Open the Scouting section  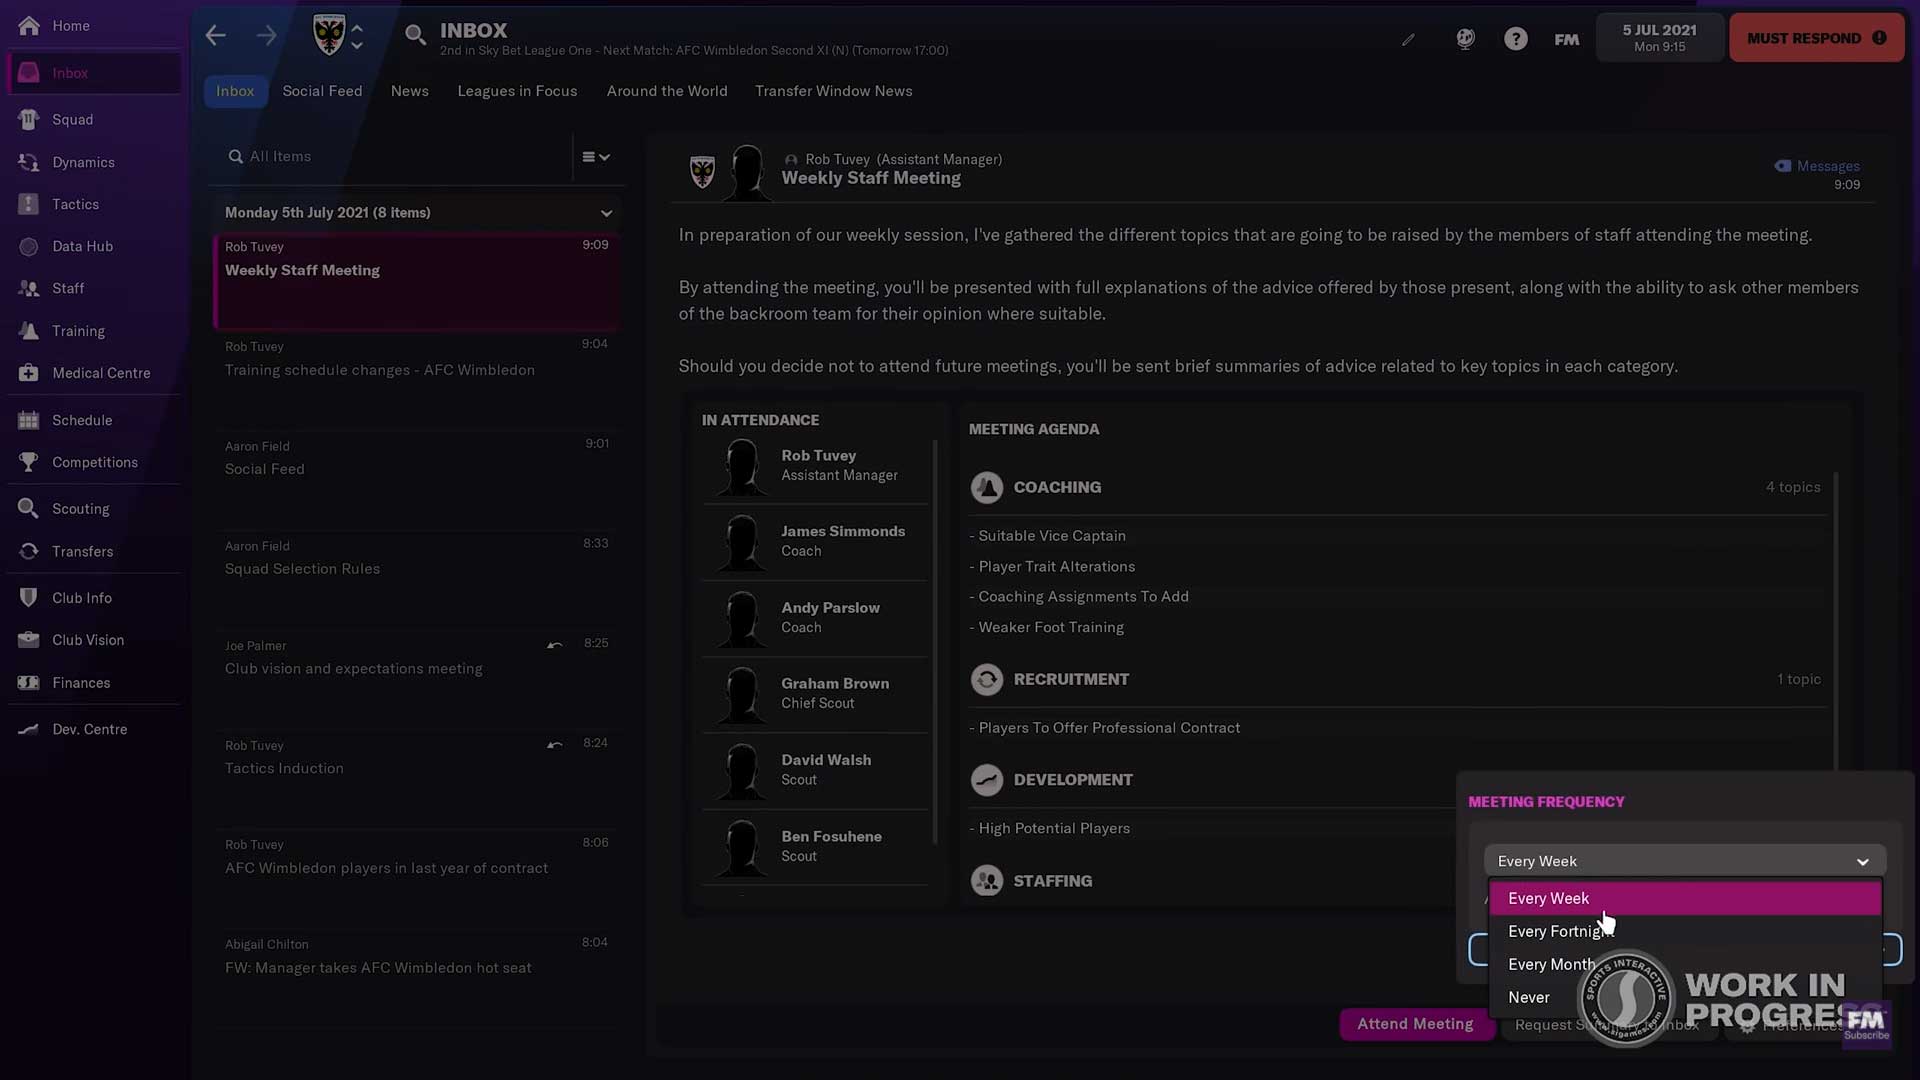click(x=80, y=509)
